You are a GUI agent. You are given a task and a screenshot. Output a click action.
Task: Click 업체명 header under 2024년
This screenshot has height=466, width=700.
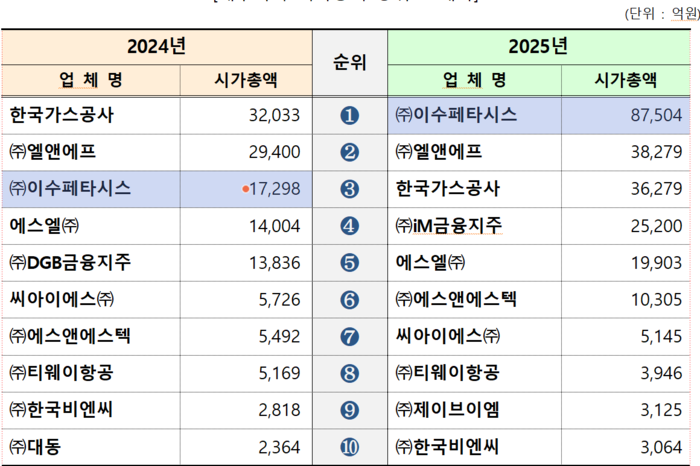pos(91,80)
